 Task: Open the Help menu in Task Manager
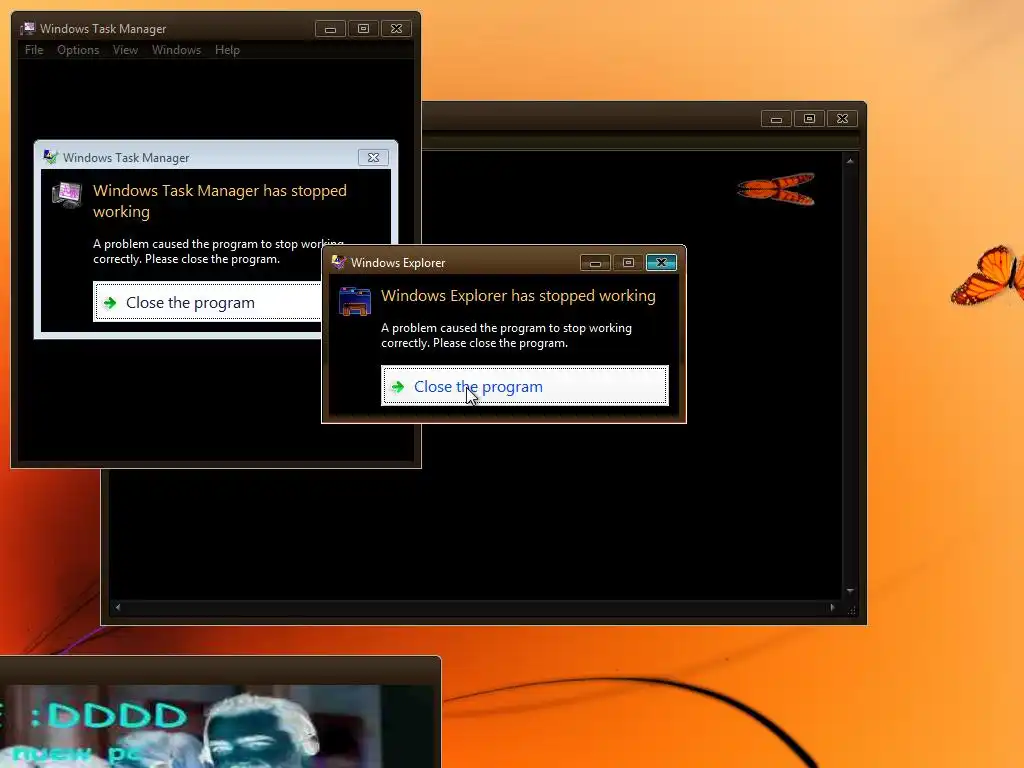point(227,50)
